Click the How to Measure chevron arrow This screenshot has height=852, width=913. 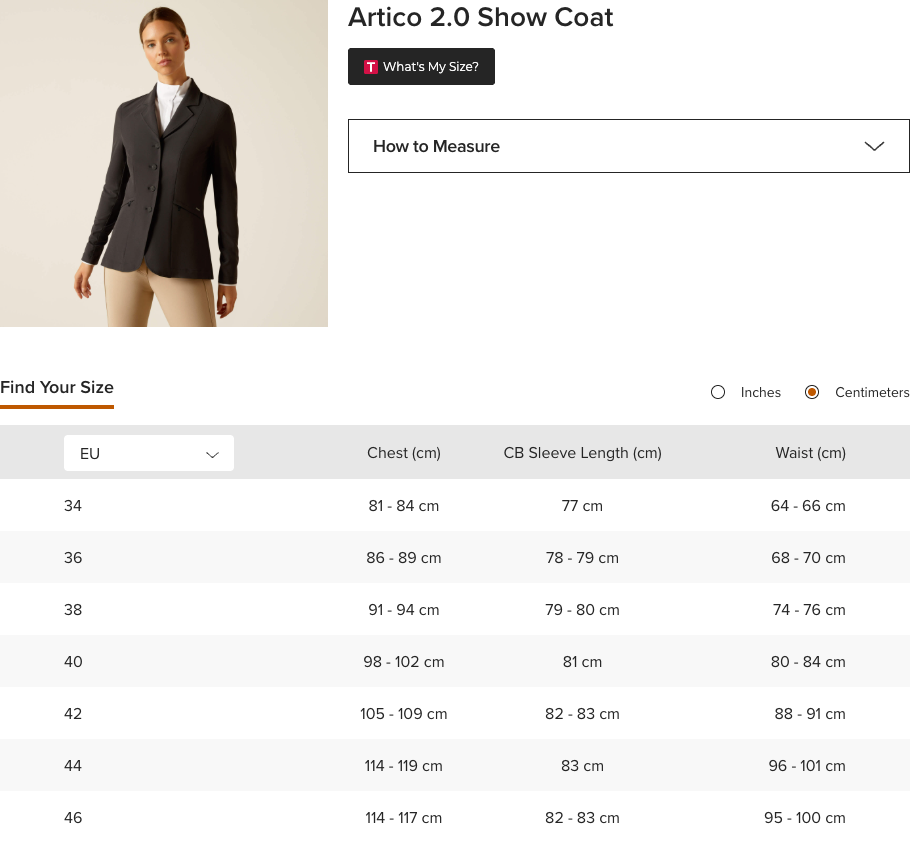click(874, 146)
